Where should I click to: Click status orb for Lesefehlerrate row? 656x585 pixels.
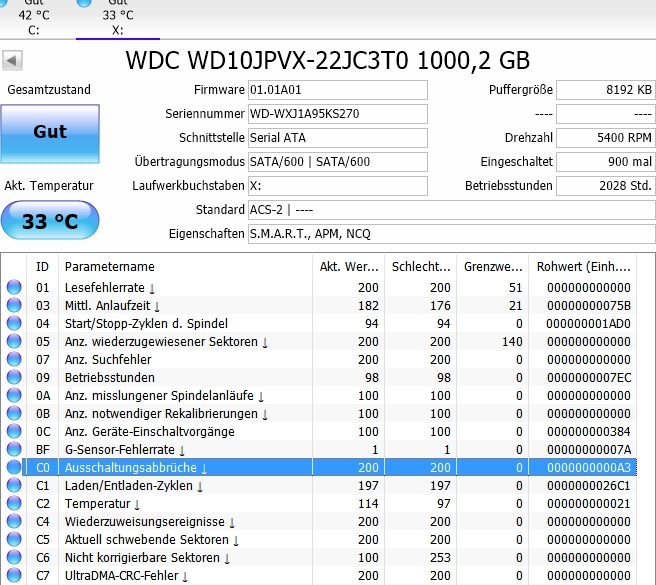pos(14,287)
